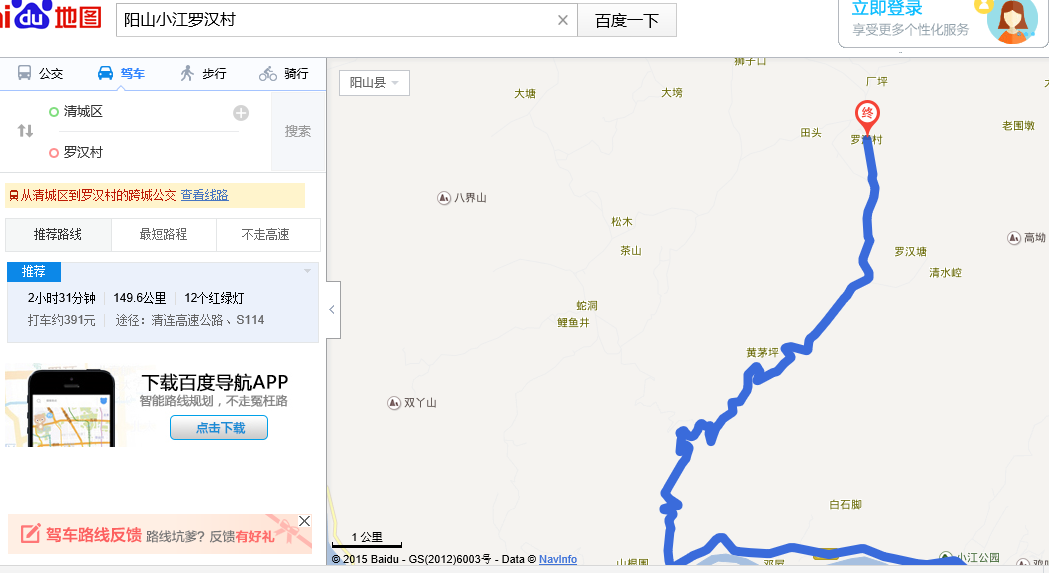Click the 百度一下 search button
1049x573 pixels.
(x=627, y=20)
